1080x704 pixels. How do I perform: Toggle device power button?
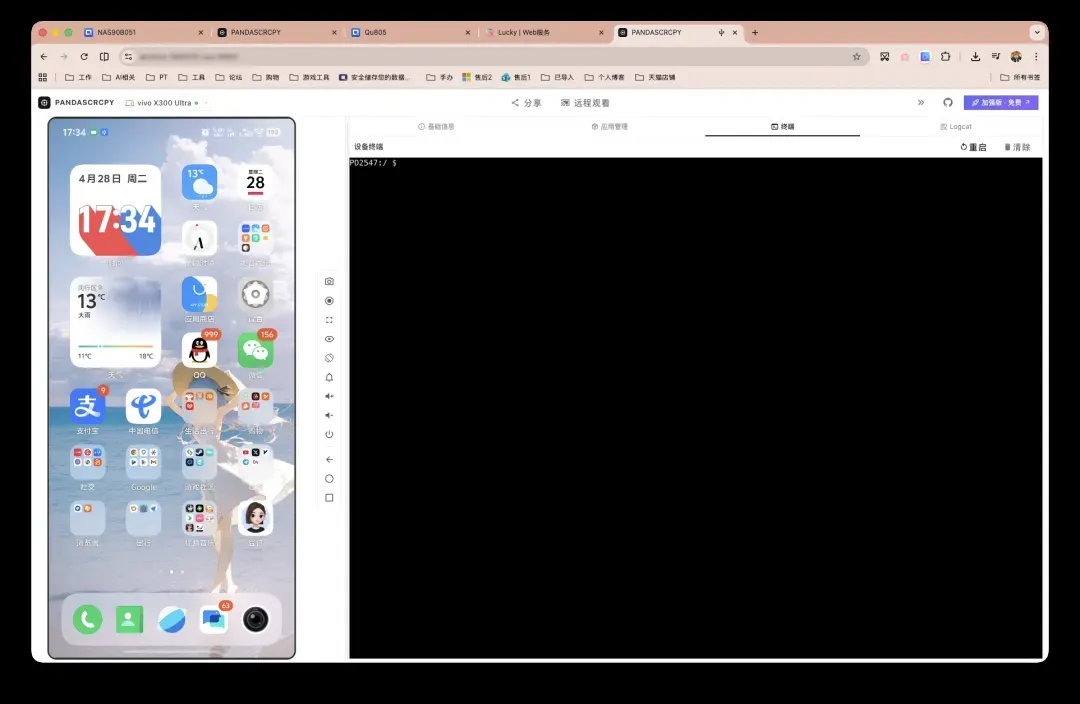point(329,435)
